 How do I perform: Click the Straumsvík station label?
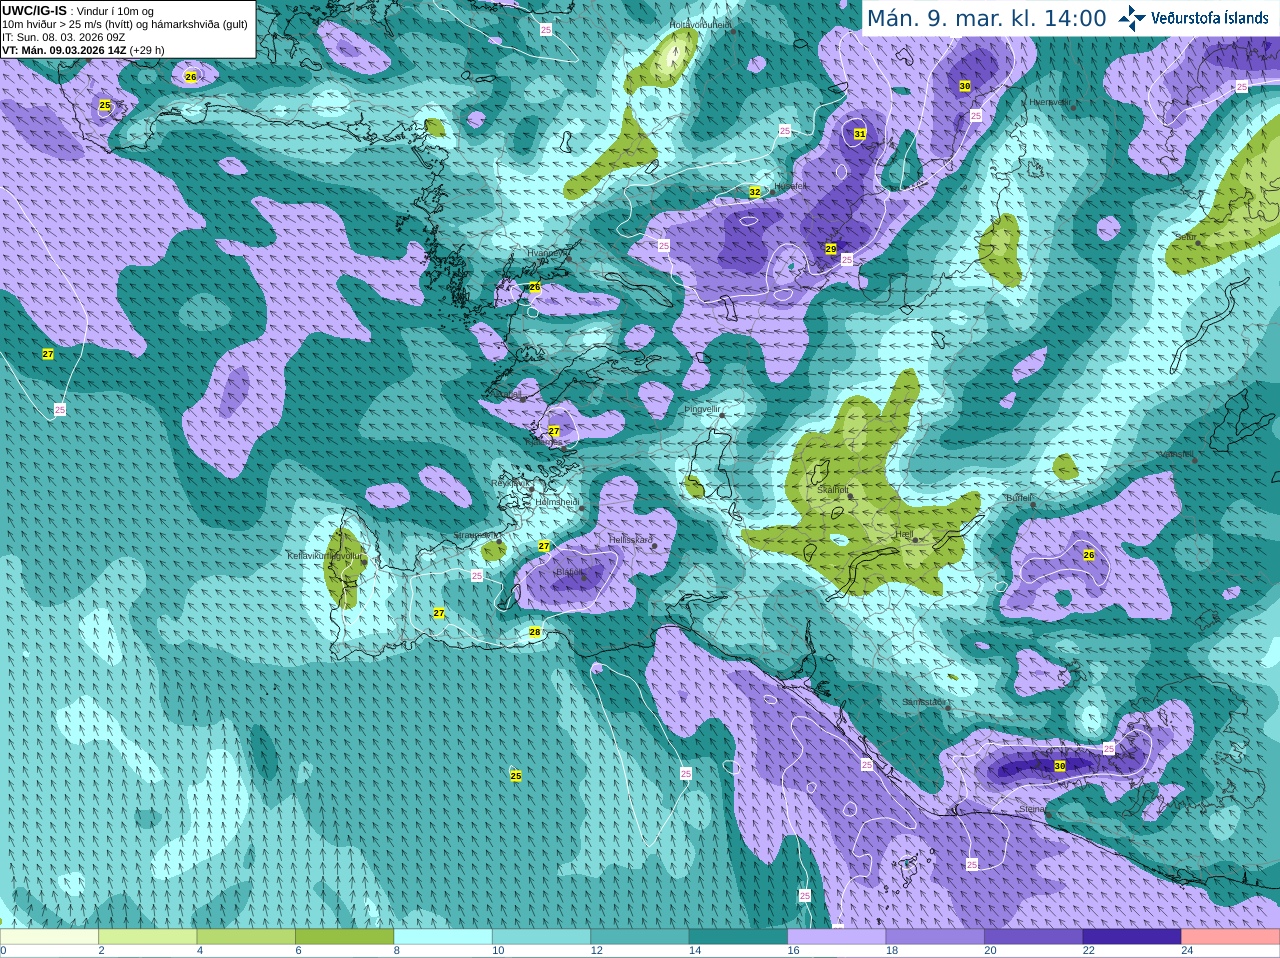[476, 536]
